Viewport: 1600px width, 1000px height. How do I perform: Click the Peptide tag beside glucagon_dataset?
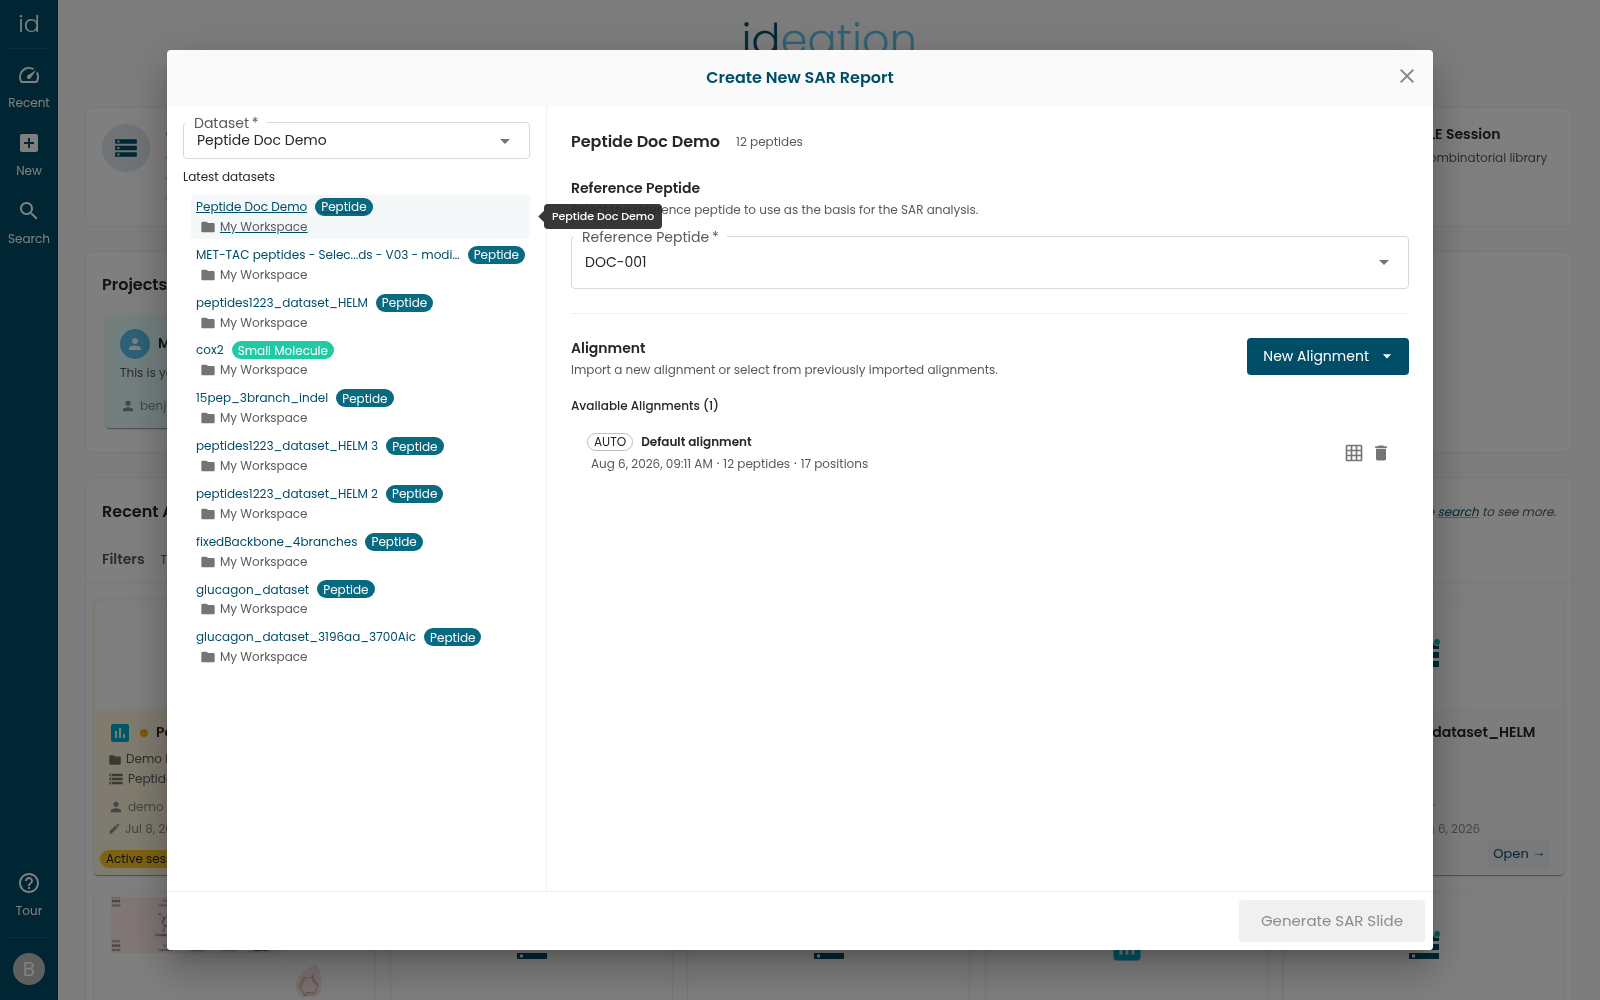point(346,590)
